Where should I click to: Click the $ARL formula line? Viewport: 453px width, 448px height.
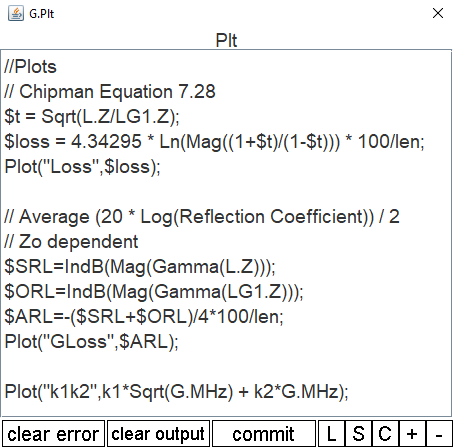(144, 317)
